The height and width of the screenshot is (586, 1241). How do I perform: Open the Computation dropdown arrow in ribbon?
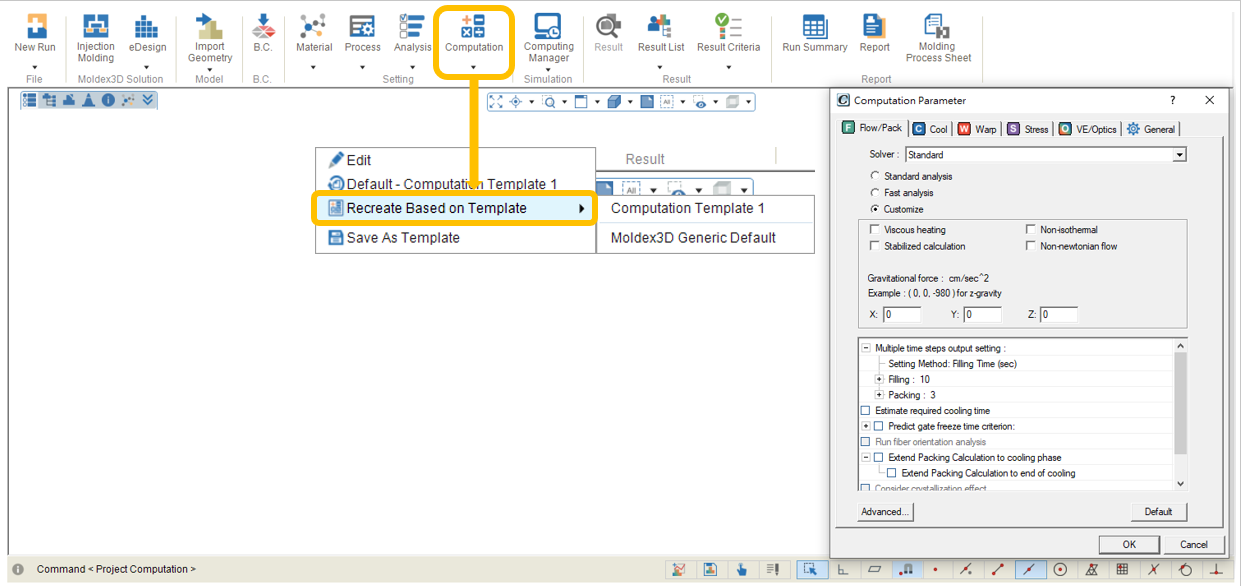(x=474, y=68)
